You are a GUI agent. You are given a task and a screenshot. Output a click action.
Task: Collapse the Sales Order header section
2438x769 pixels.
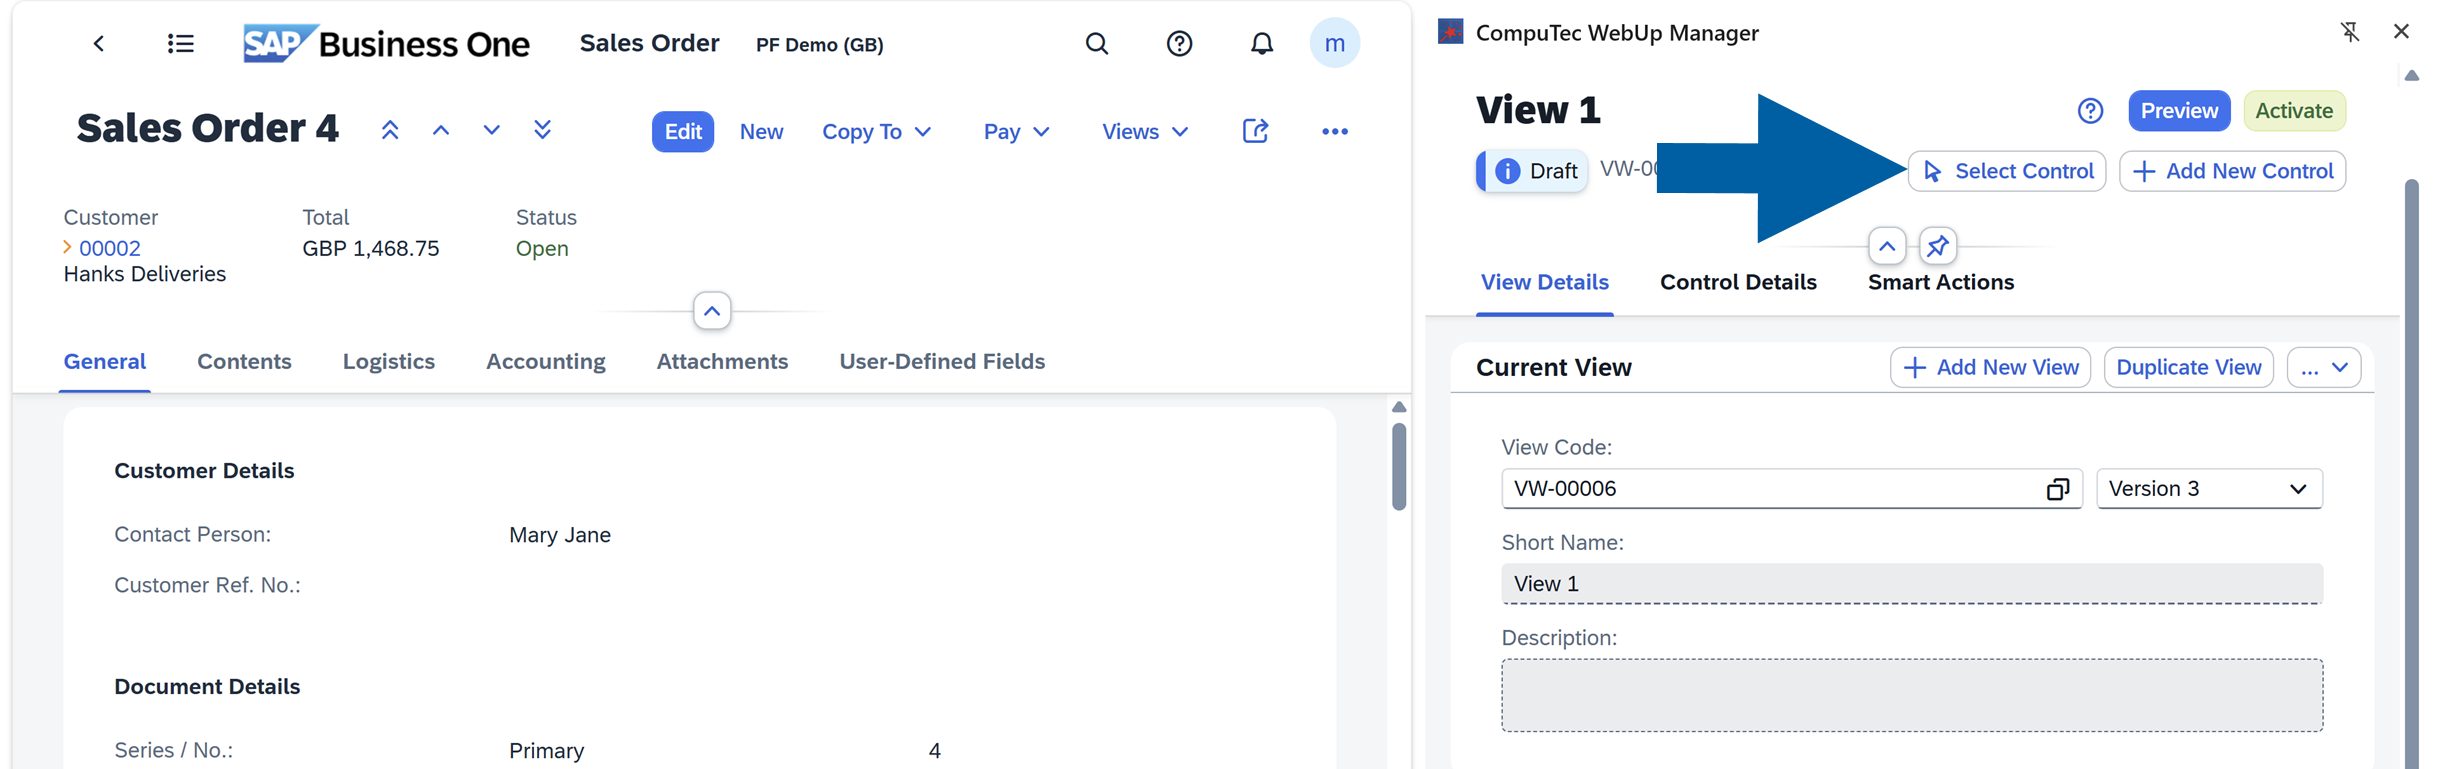712,311
